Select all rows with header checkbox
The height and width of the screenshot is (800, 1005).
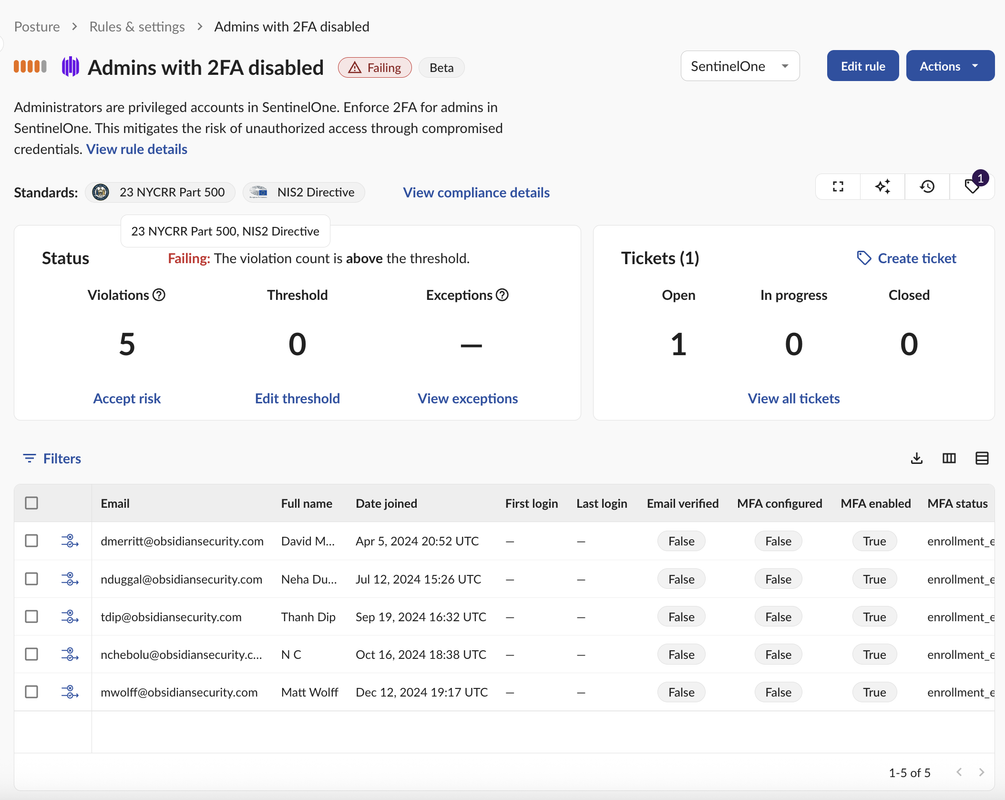(31, 503)
